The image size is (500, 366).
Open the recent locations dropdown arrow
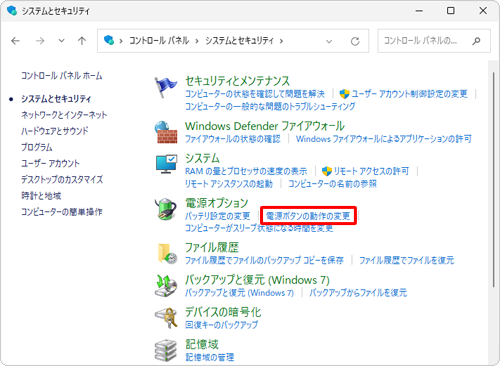pos(61,41)
